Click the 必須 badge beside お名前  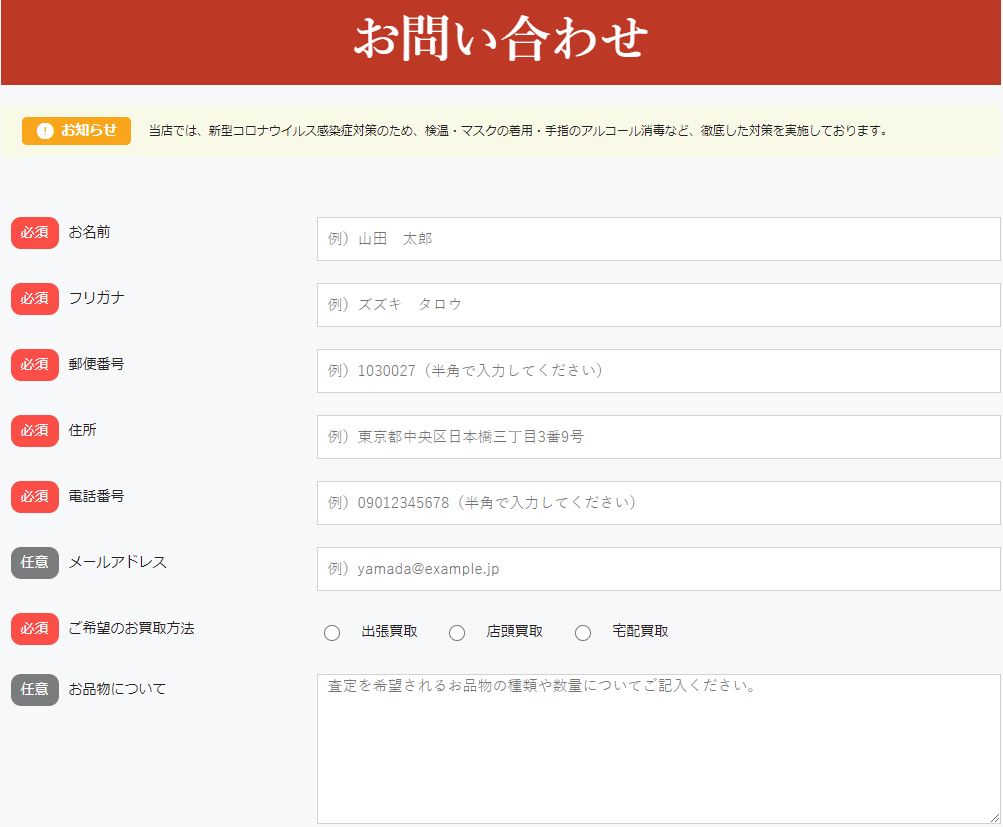click(35, 233)
